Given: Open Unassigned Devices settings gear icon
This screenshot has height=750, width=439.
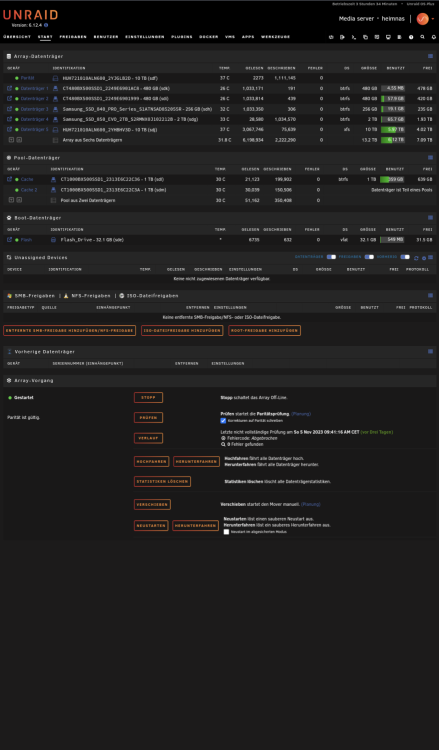Looking at the screenshot, I should click(424, 258).
